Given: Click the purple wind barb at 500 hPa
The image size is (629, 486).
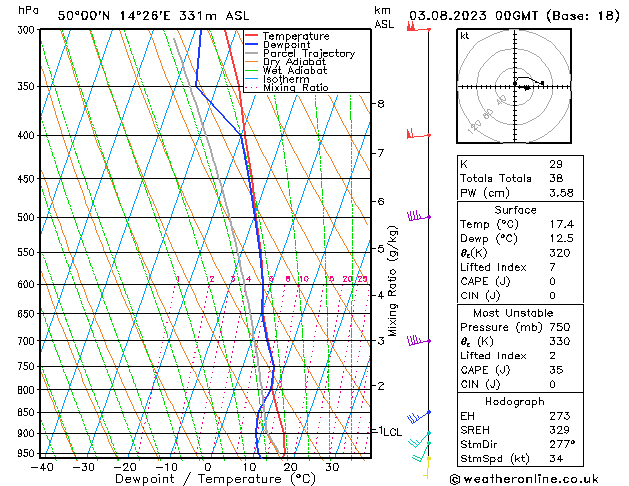Looking at the screenshot, I should point(418,216).
